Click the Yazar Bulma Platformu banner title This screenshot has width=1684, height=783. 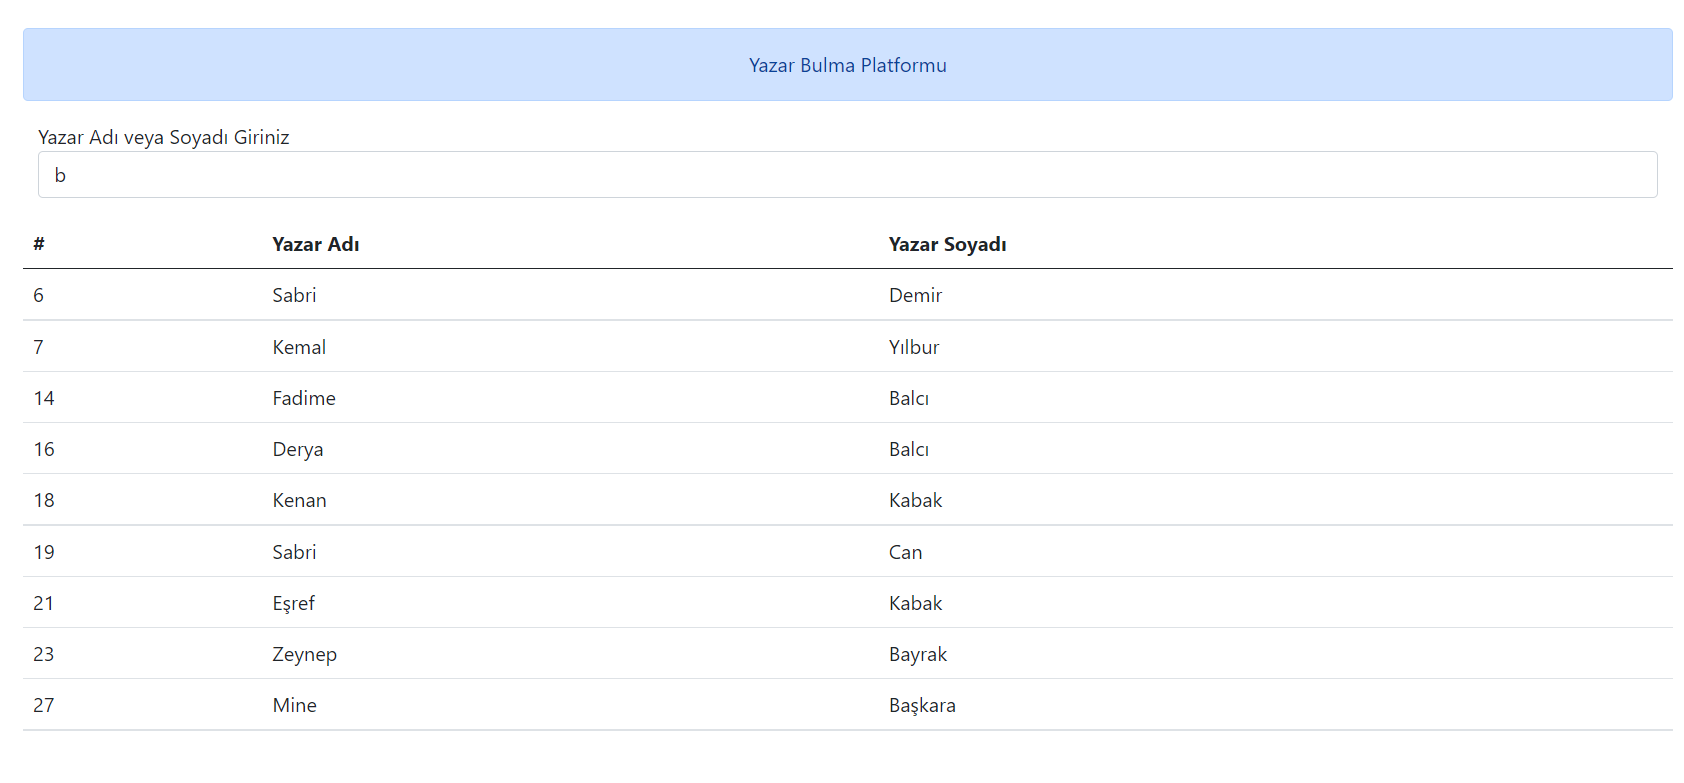[847, 65]
